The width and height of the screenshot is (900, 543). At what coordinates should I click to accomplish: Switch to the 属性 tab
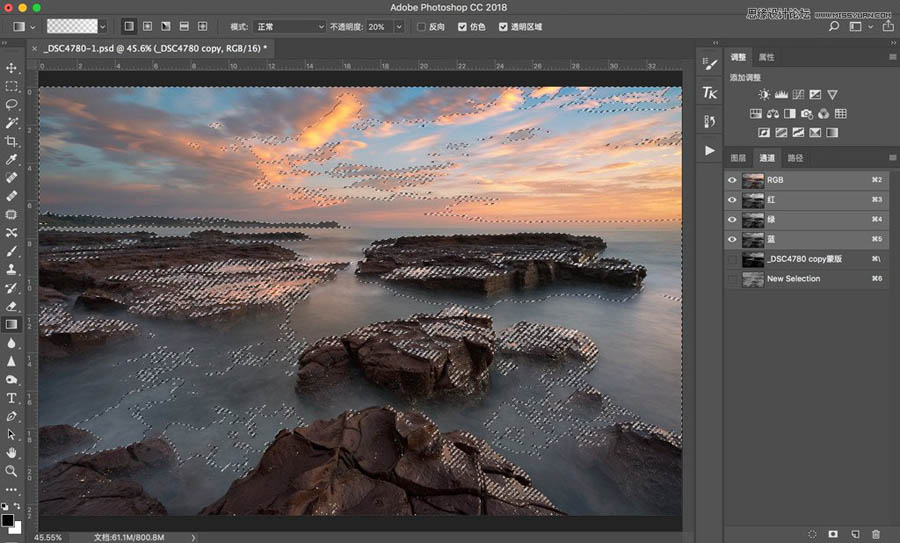point(766,57)
